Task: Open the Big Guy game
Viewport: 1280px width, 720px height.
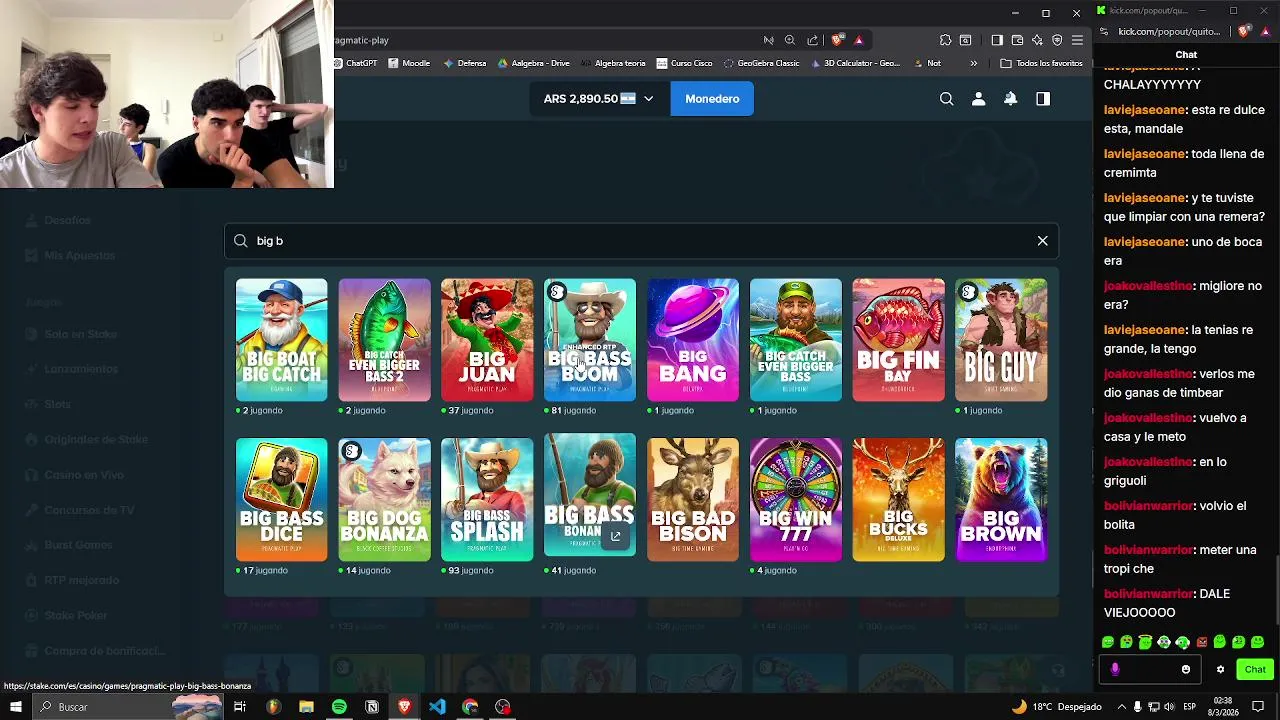Action: coord(1001,340)
